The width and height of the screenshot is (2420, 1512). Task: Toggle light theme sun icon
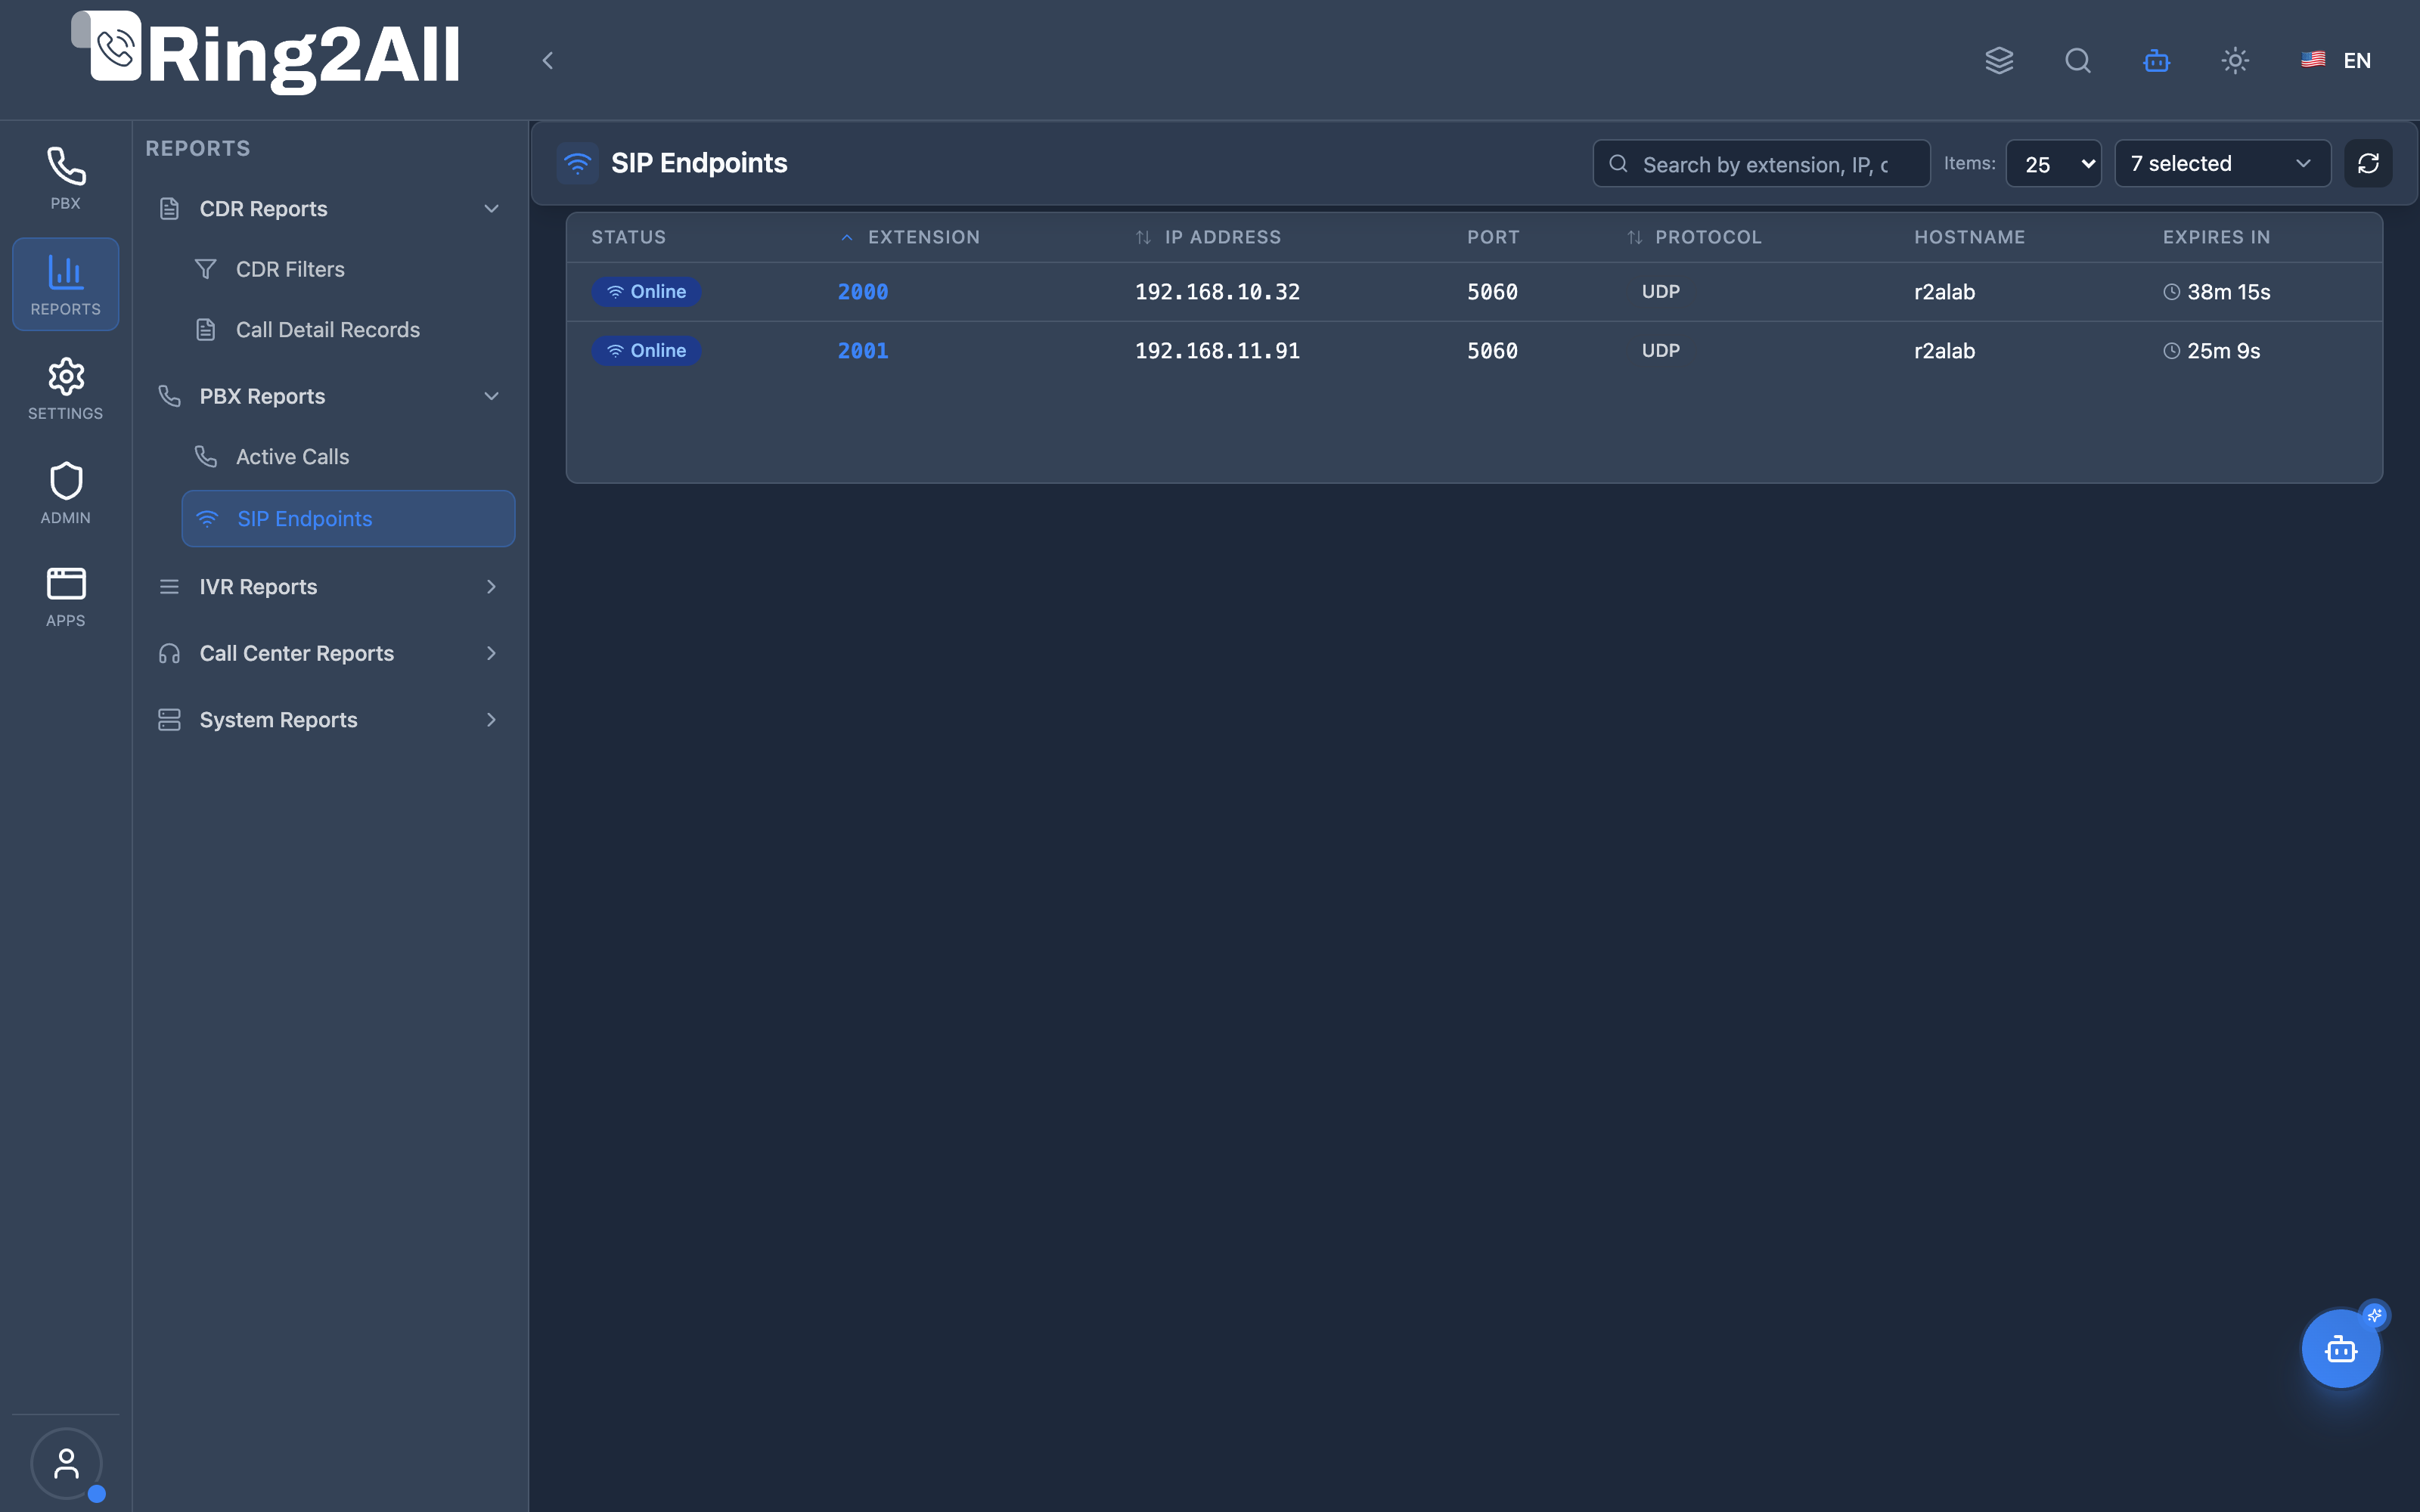pos(2235,61)
